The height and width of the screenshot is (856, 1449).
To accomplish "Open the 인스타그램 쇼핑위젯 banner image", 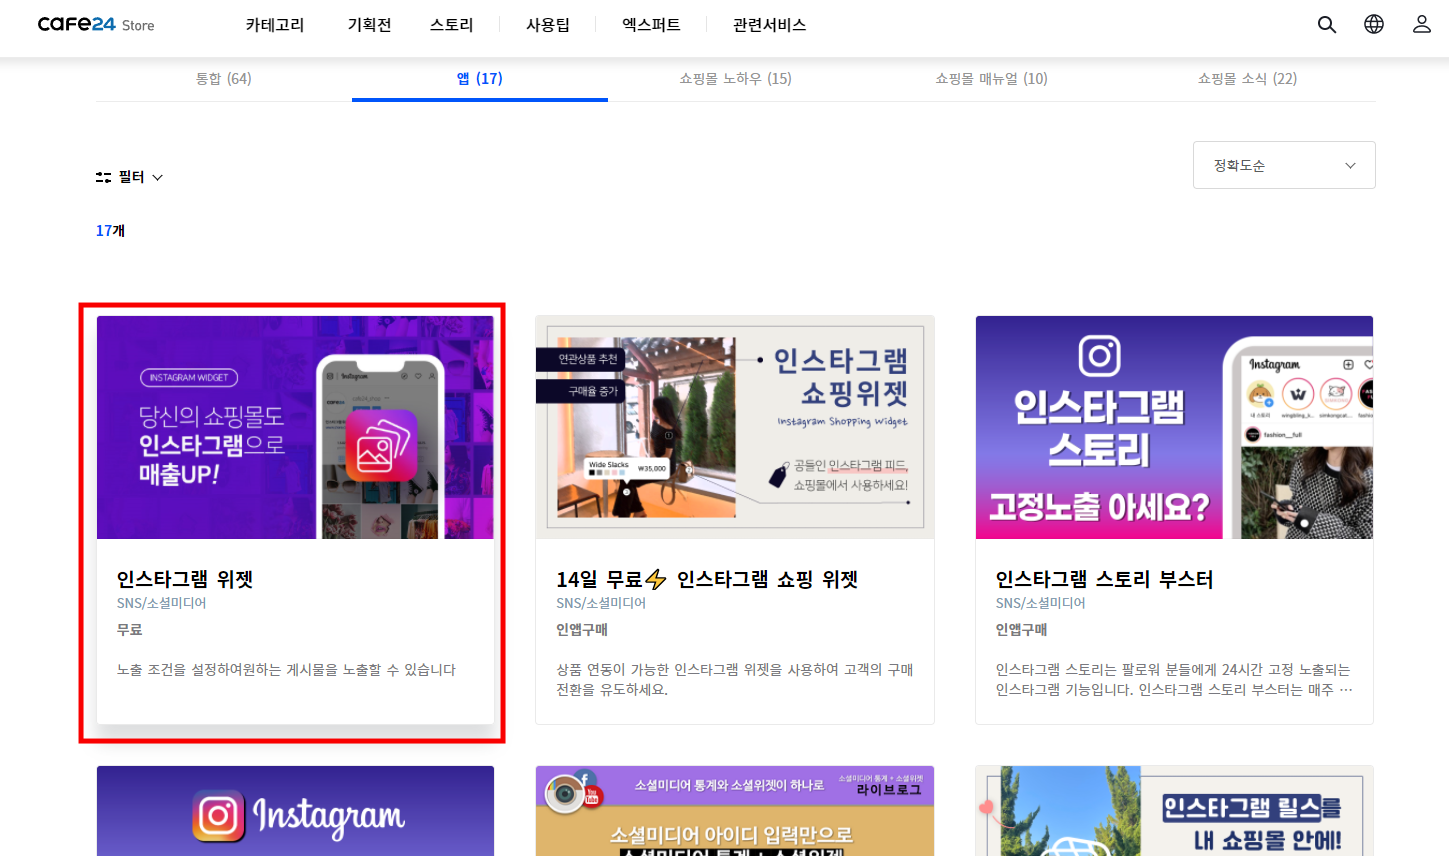I will pyautogui.click(x=735, y=428).
